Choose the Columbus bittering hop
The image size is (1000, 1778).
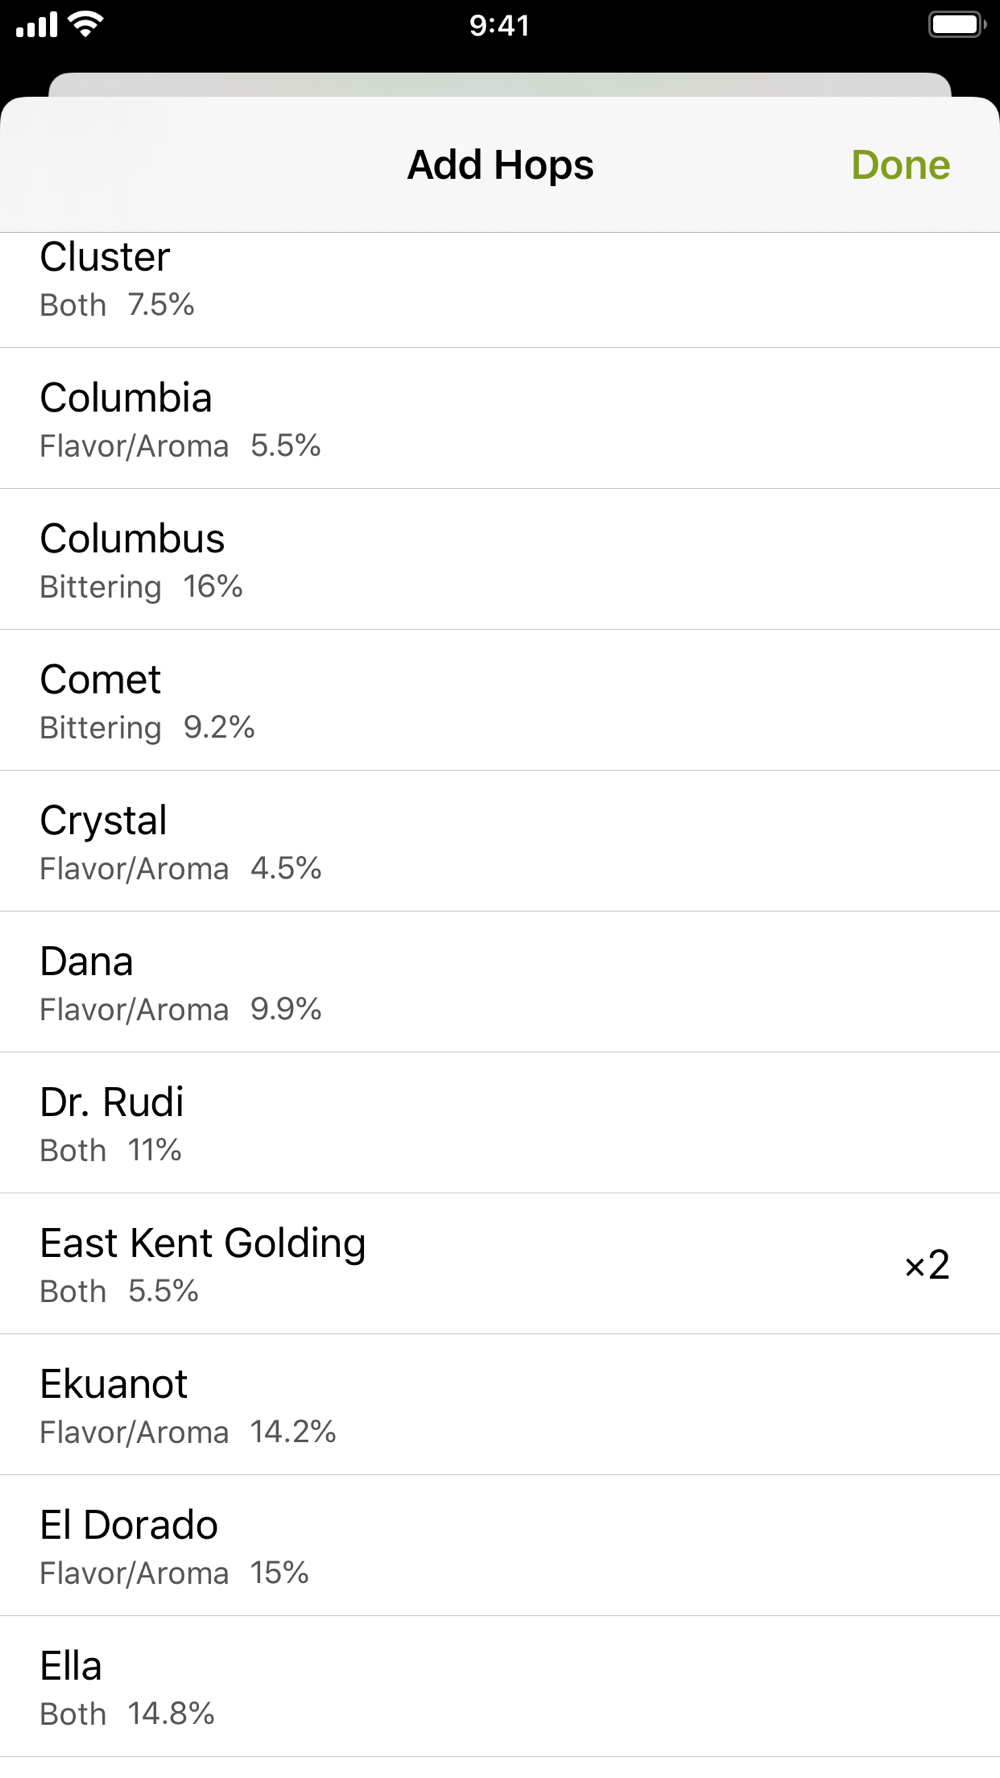[x=500, y=560]
